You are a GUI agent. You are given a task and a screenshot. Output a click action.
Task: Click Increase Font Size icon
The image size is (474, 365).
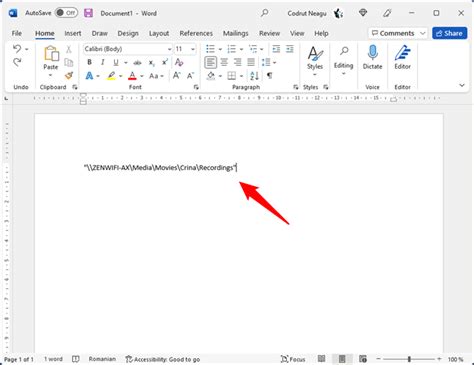point(176,76)
